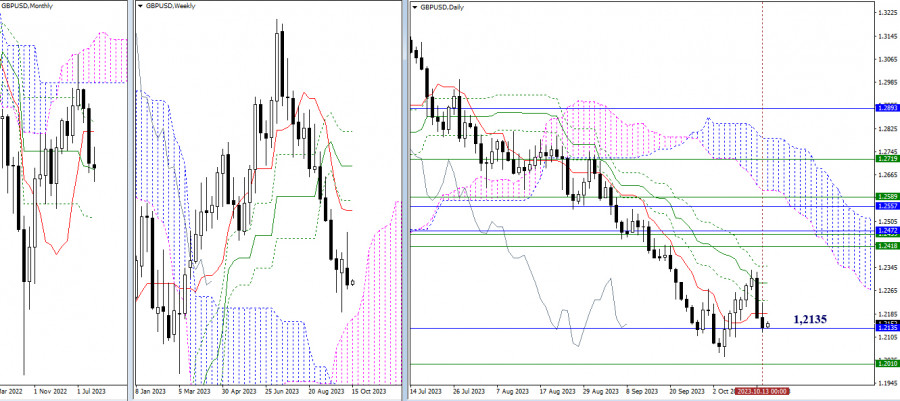Click the triangle icon beside GBPUSD,Weekly title

(x=141, y=6)
